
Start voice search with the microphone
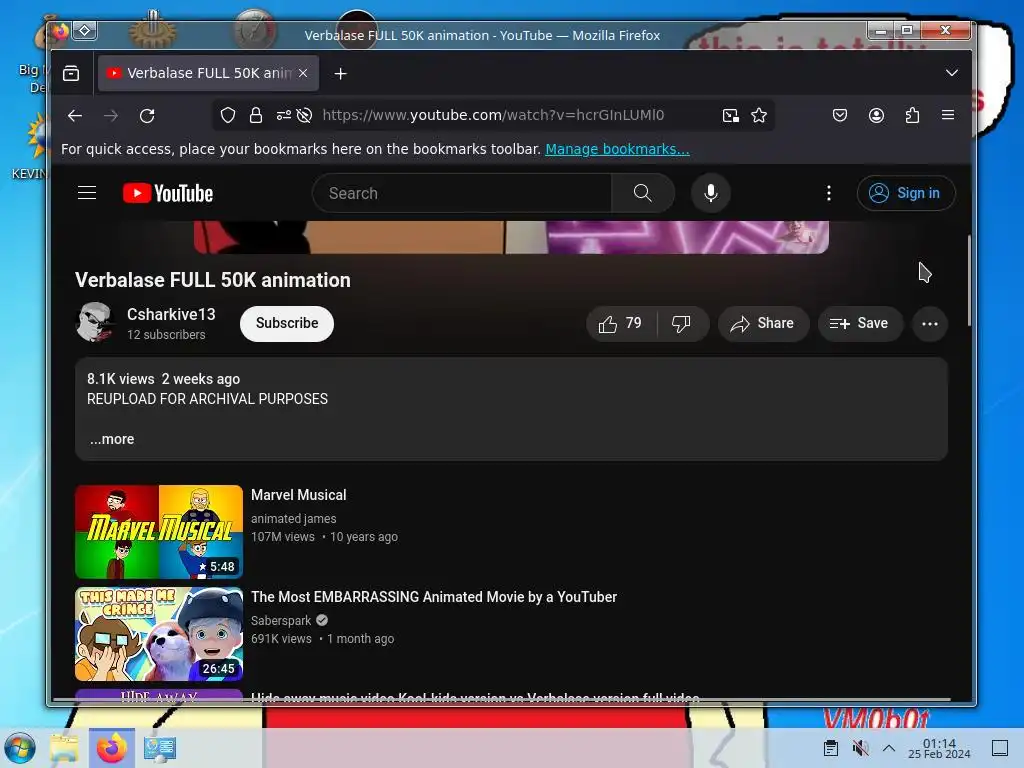[x=711, y=193]
